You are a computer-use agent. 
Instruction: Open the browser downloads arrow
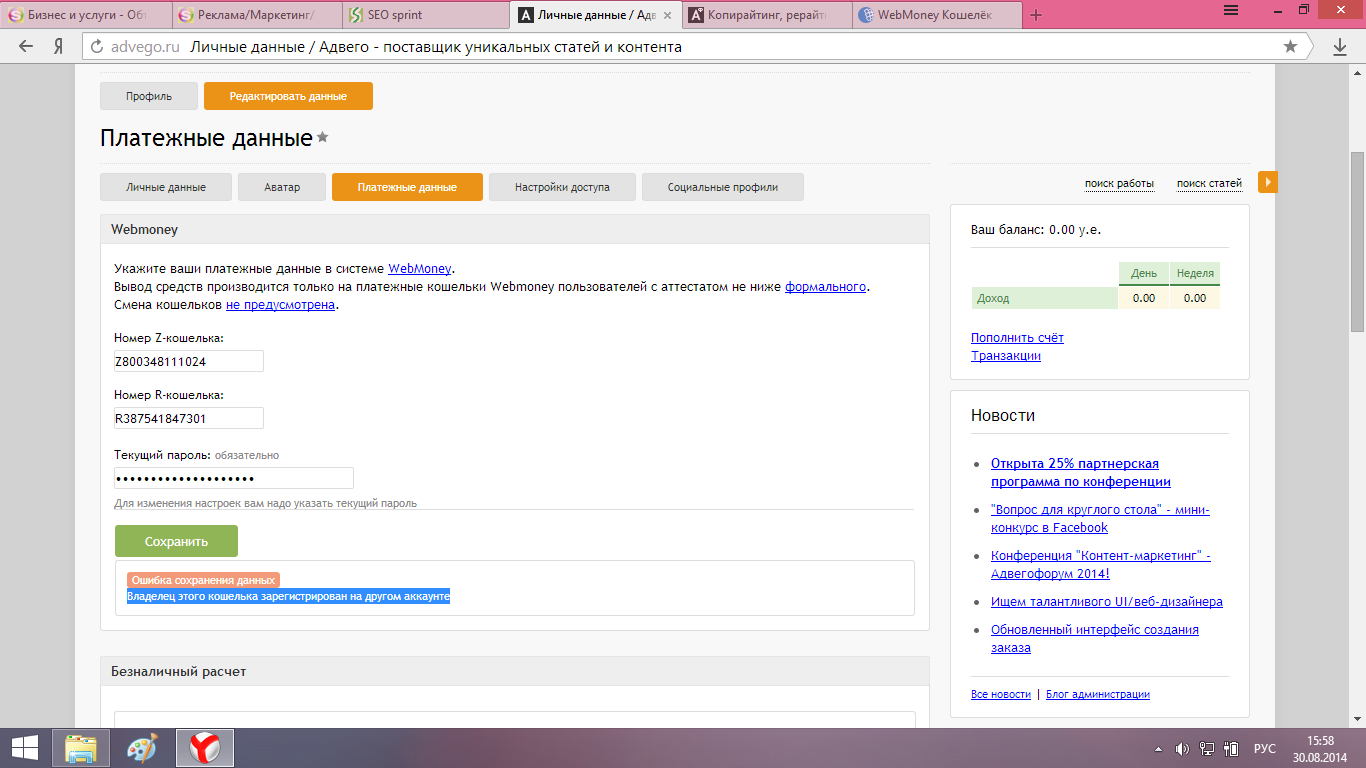pos(1340,47)
